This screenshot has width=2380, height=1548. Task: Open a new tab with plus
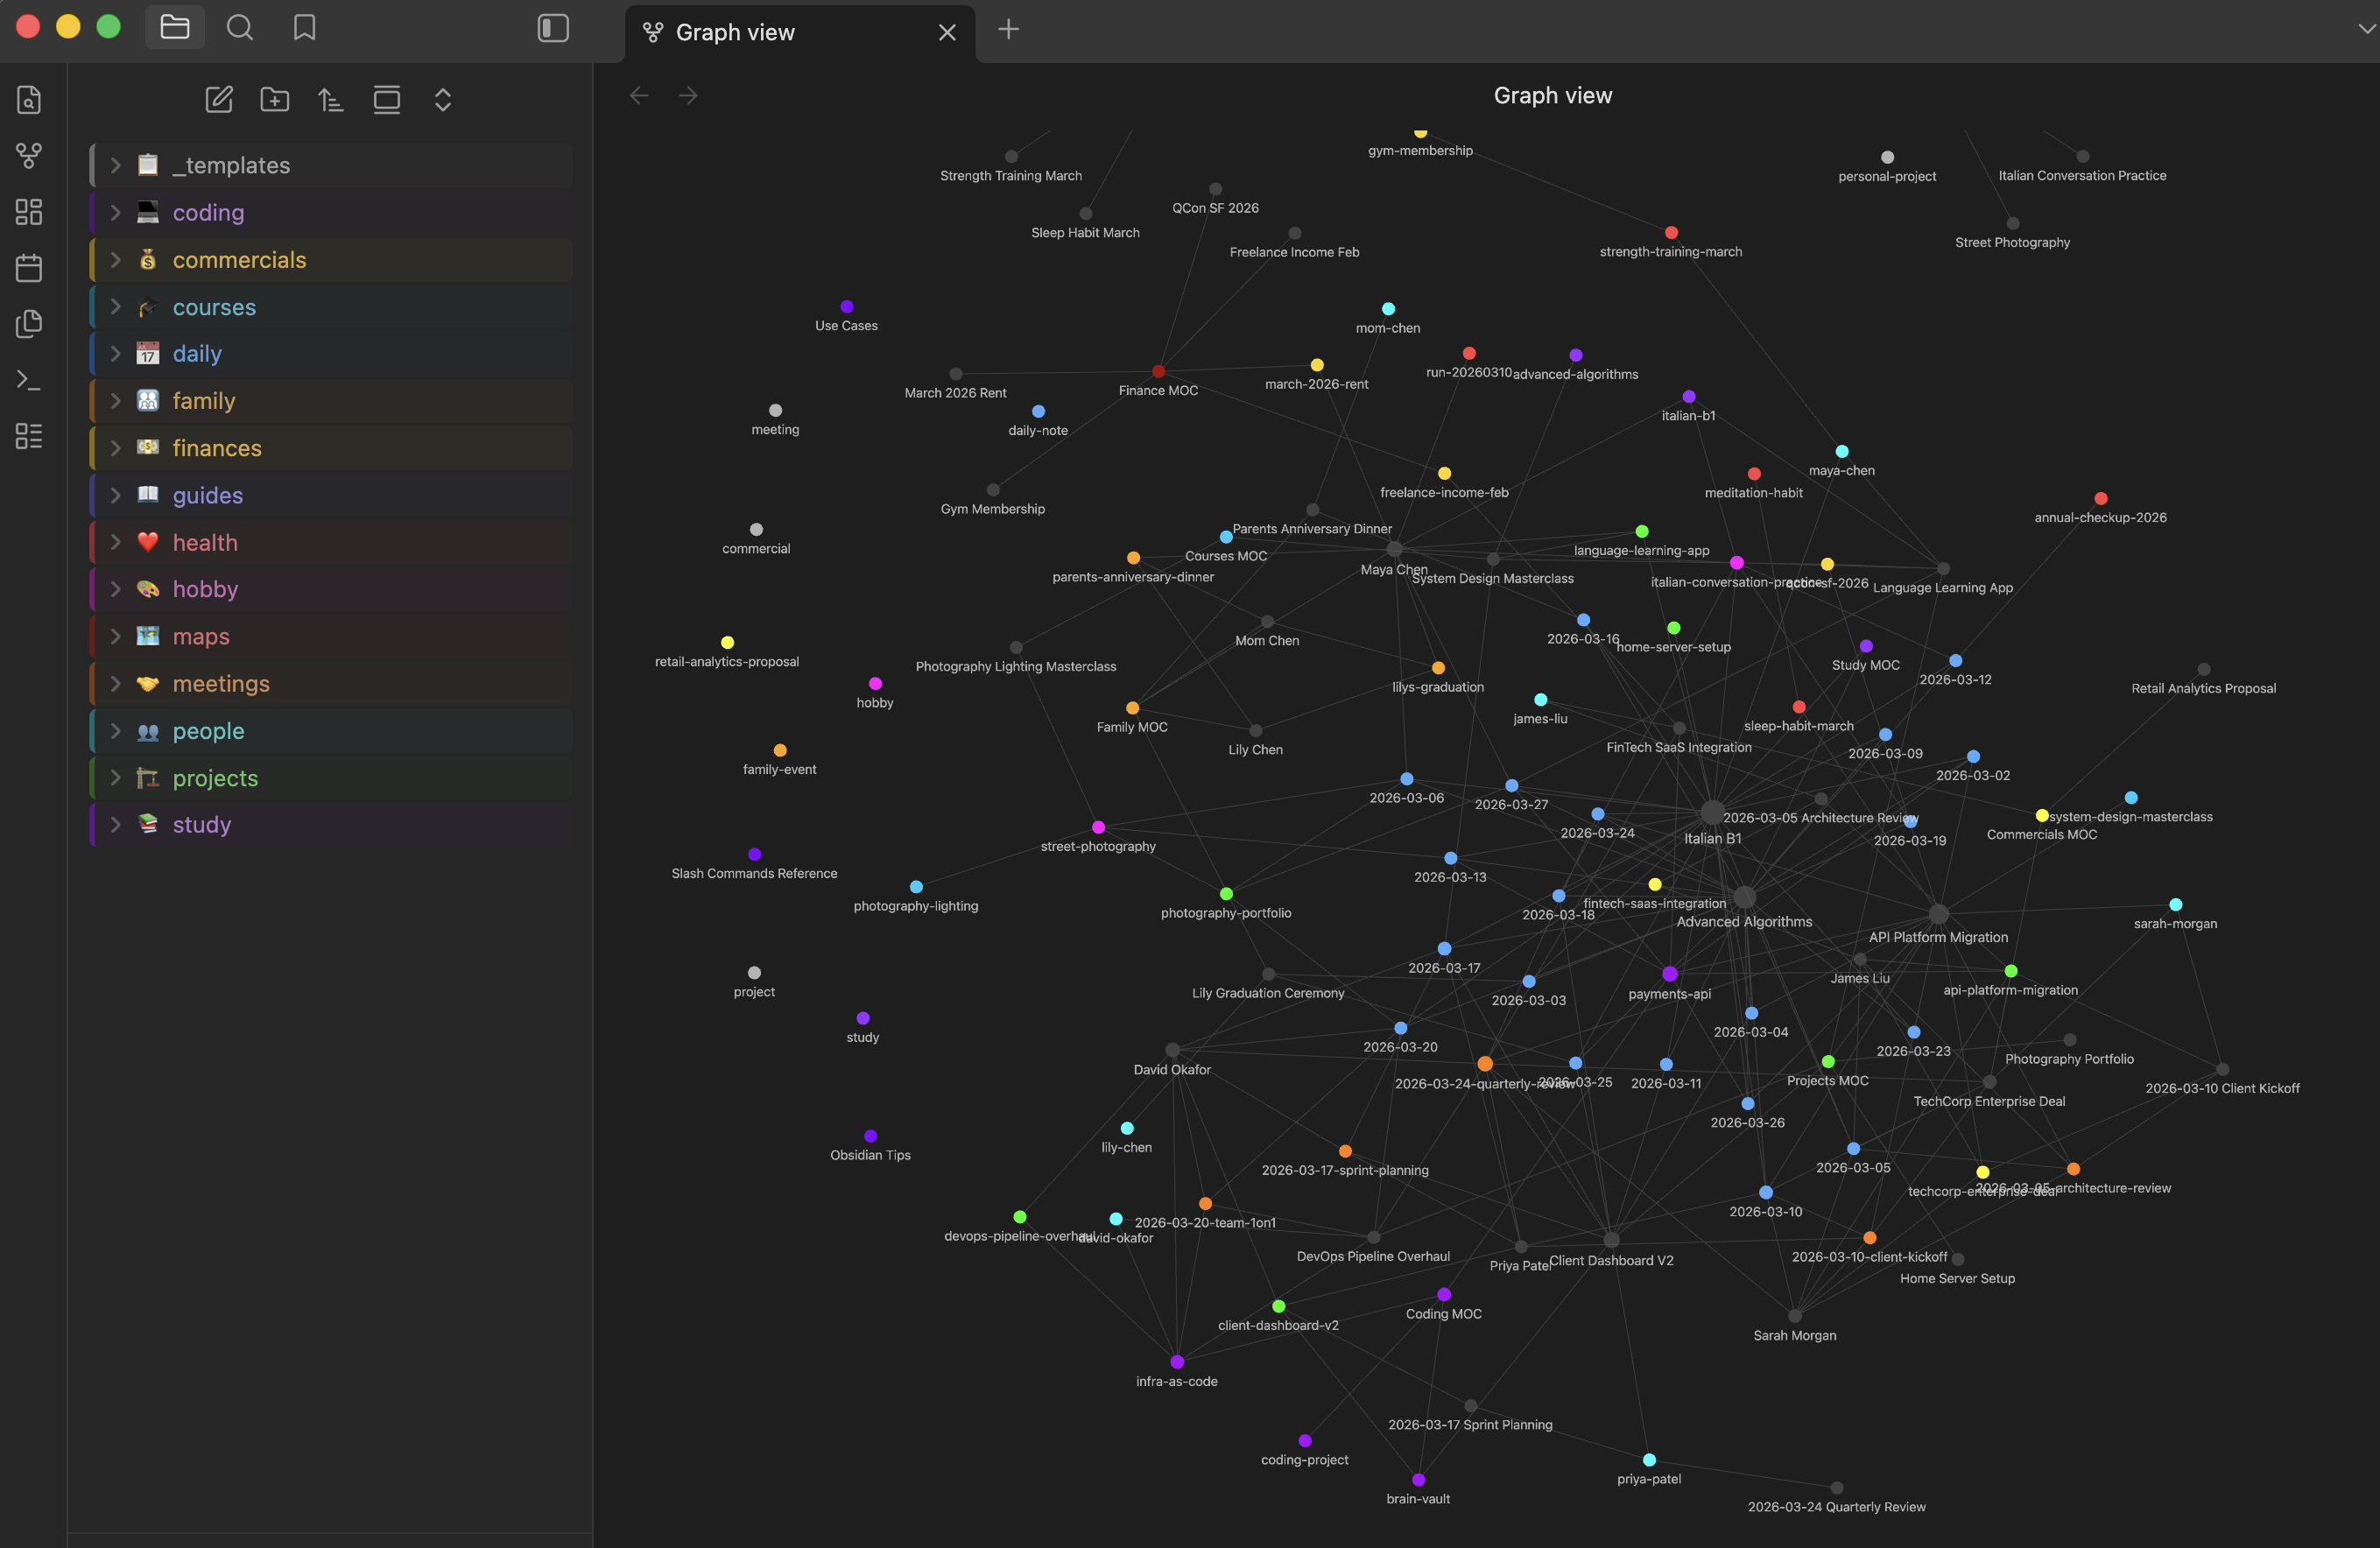point(1008,30)
